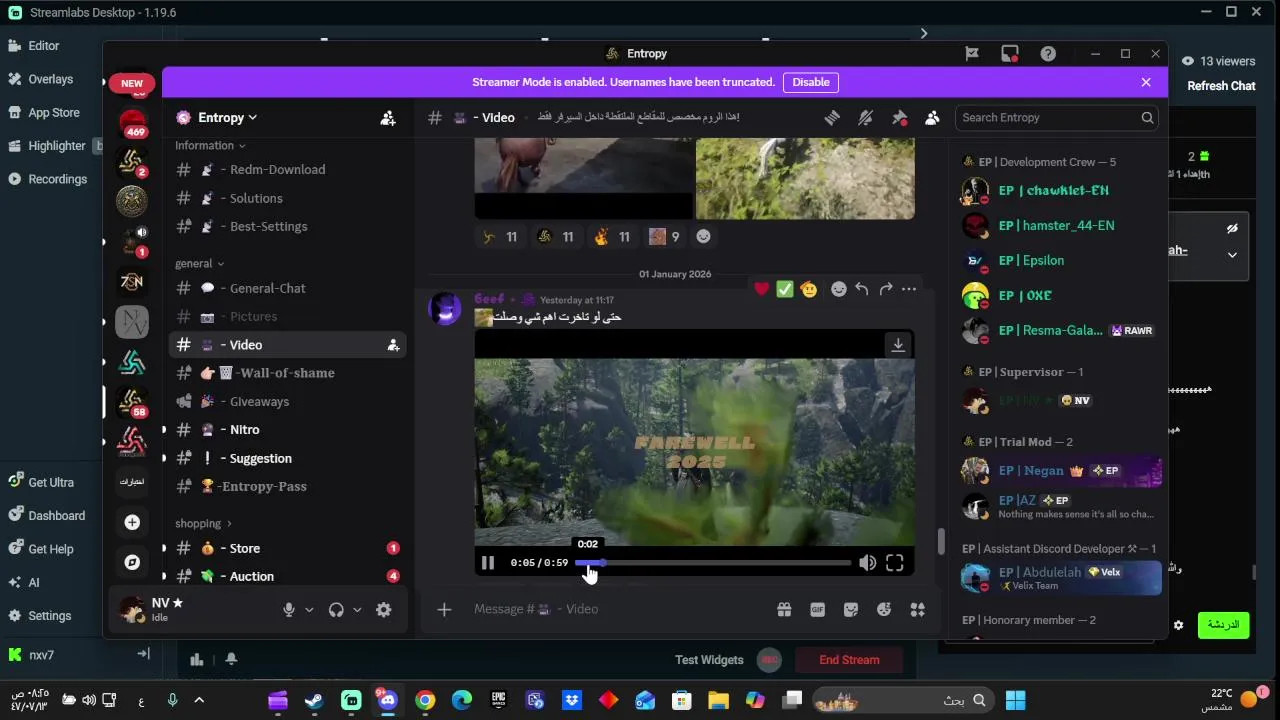Image resolution: width=1280 pixels, height=720 pixels.
Task: Forward arrow on message hover toolbar
Action: 886,289
